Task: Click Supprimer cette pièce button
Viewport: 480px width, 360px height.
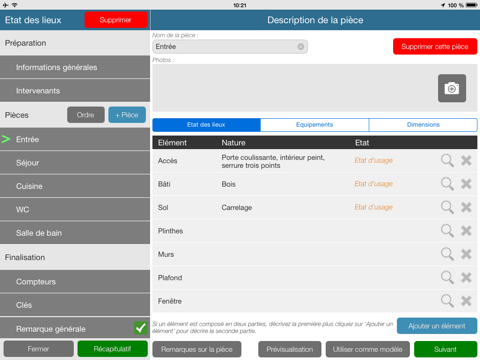Action: coord(435,46)
